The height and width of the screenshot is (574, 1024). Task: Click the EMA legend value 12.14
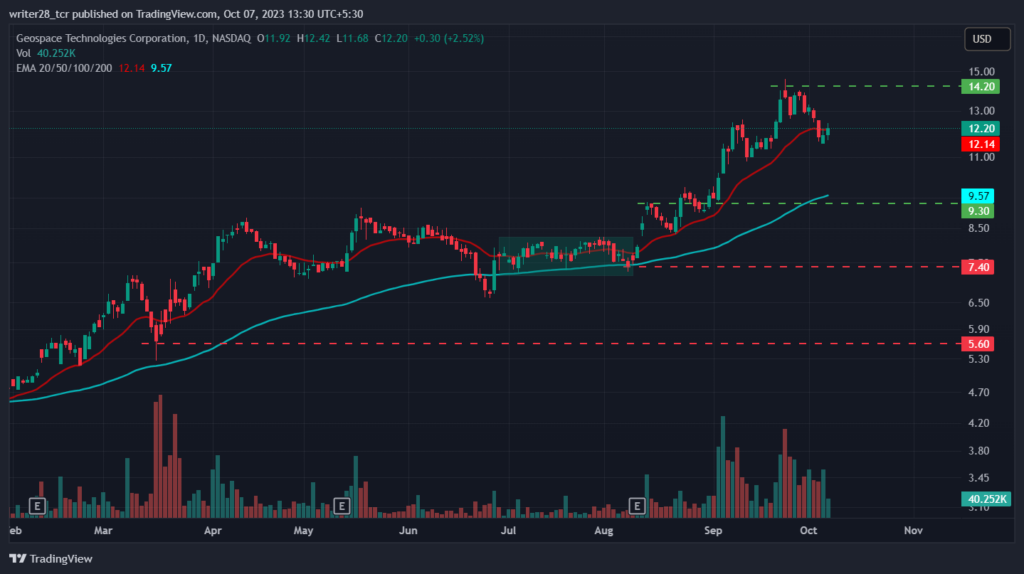click(131, 68)
